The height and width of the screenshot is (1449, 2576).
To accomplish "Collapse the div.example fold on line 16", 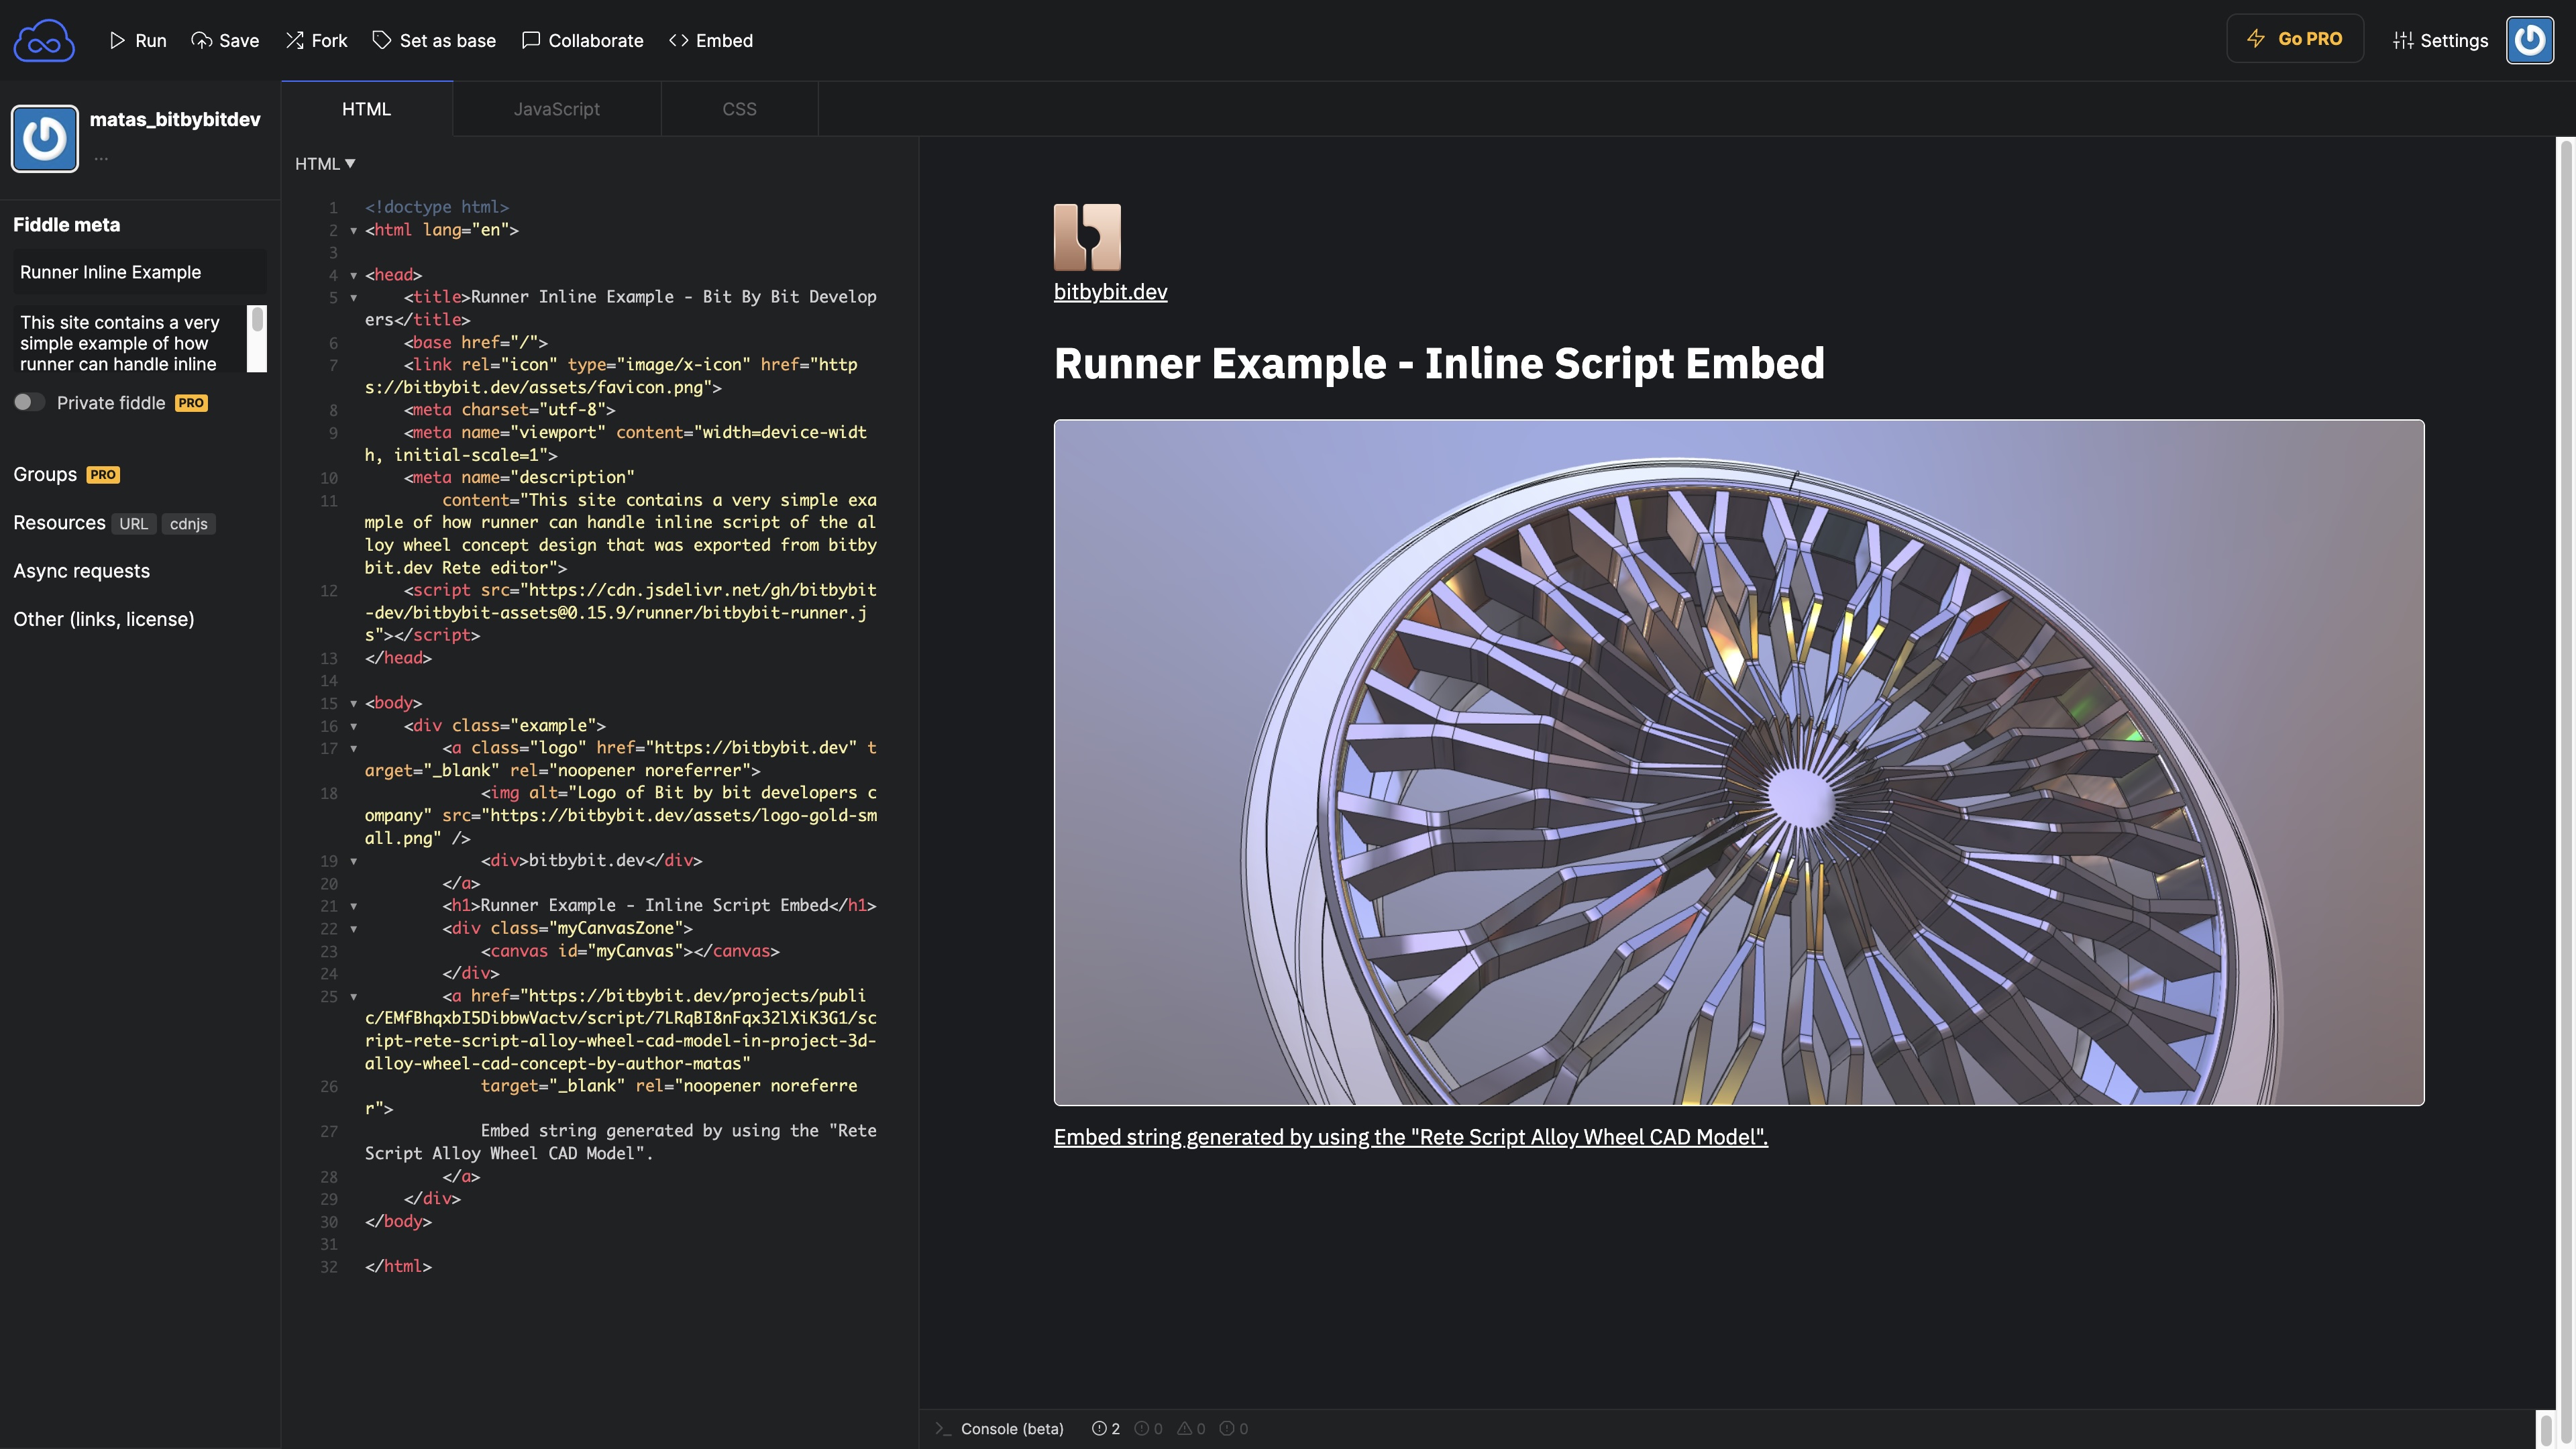I will click(353, 727).
